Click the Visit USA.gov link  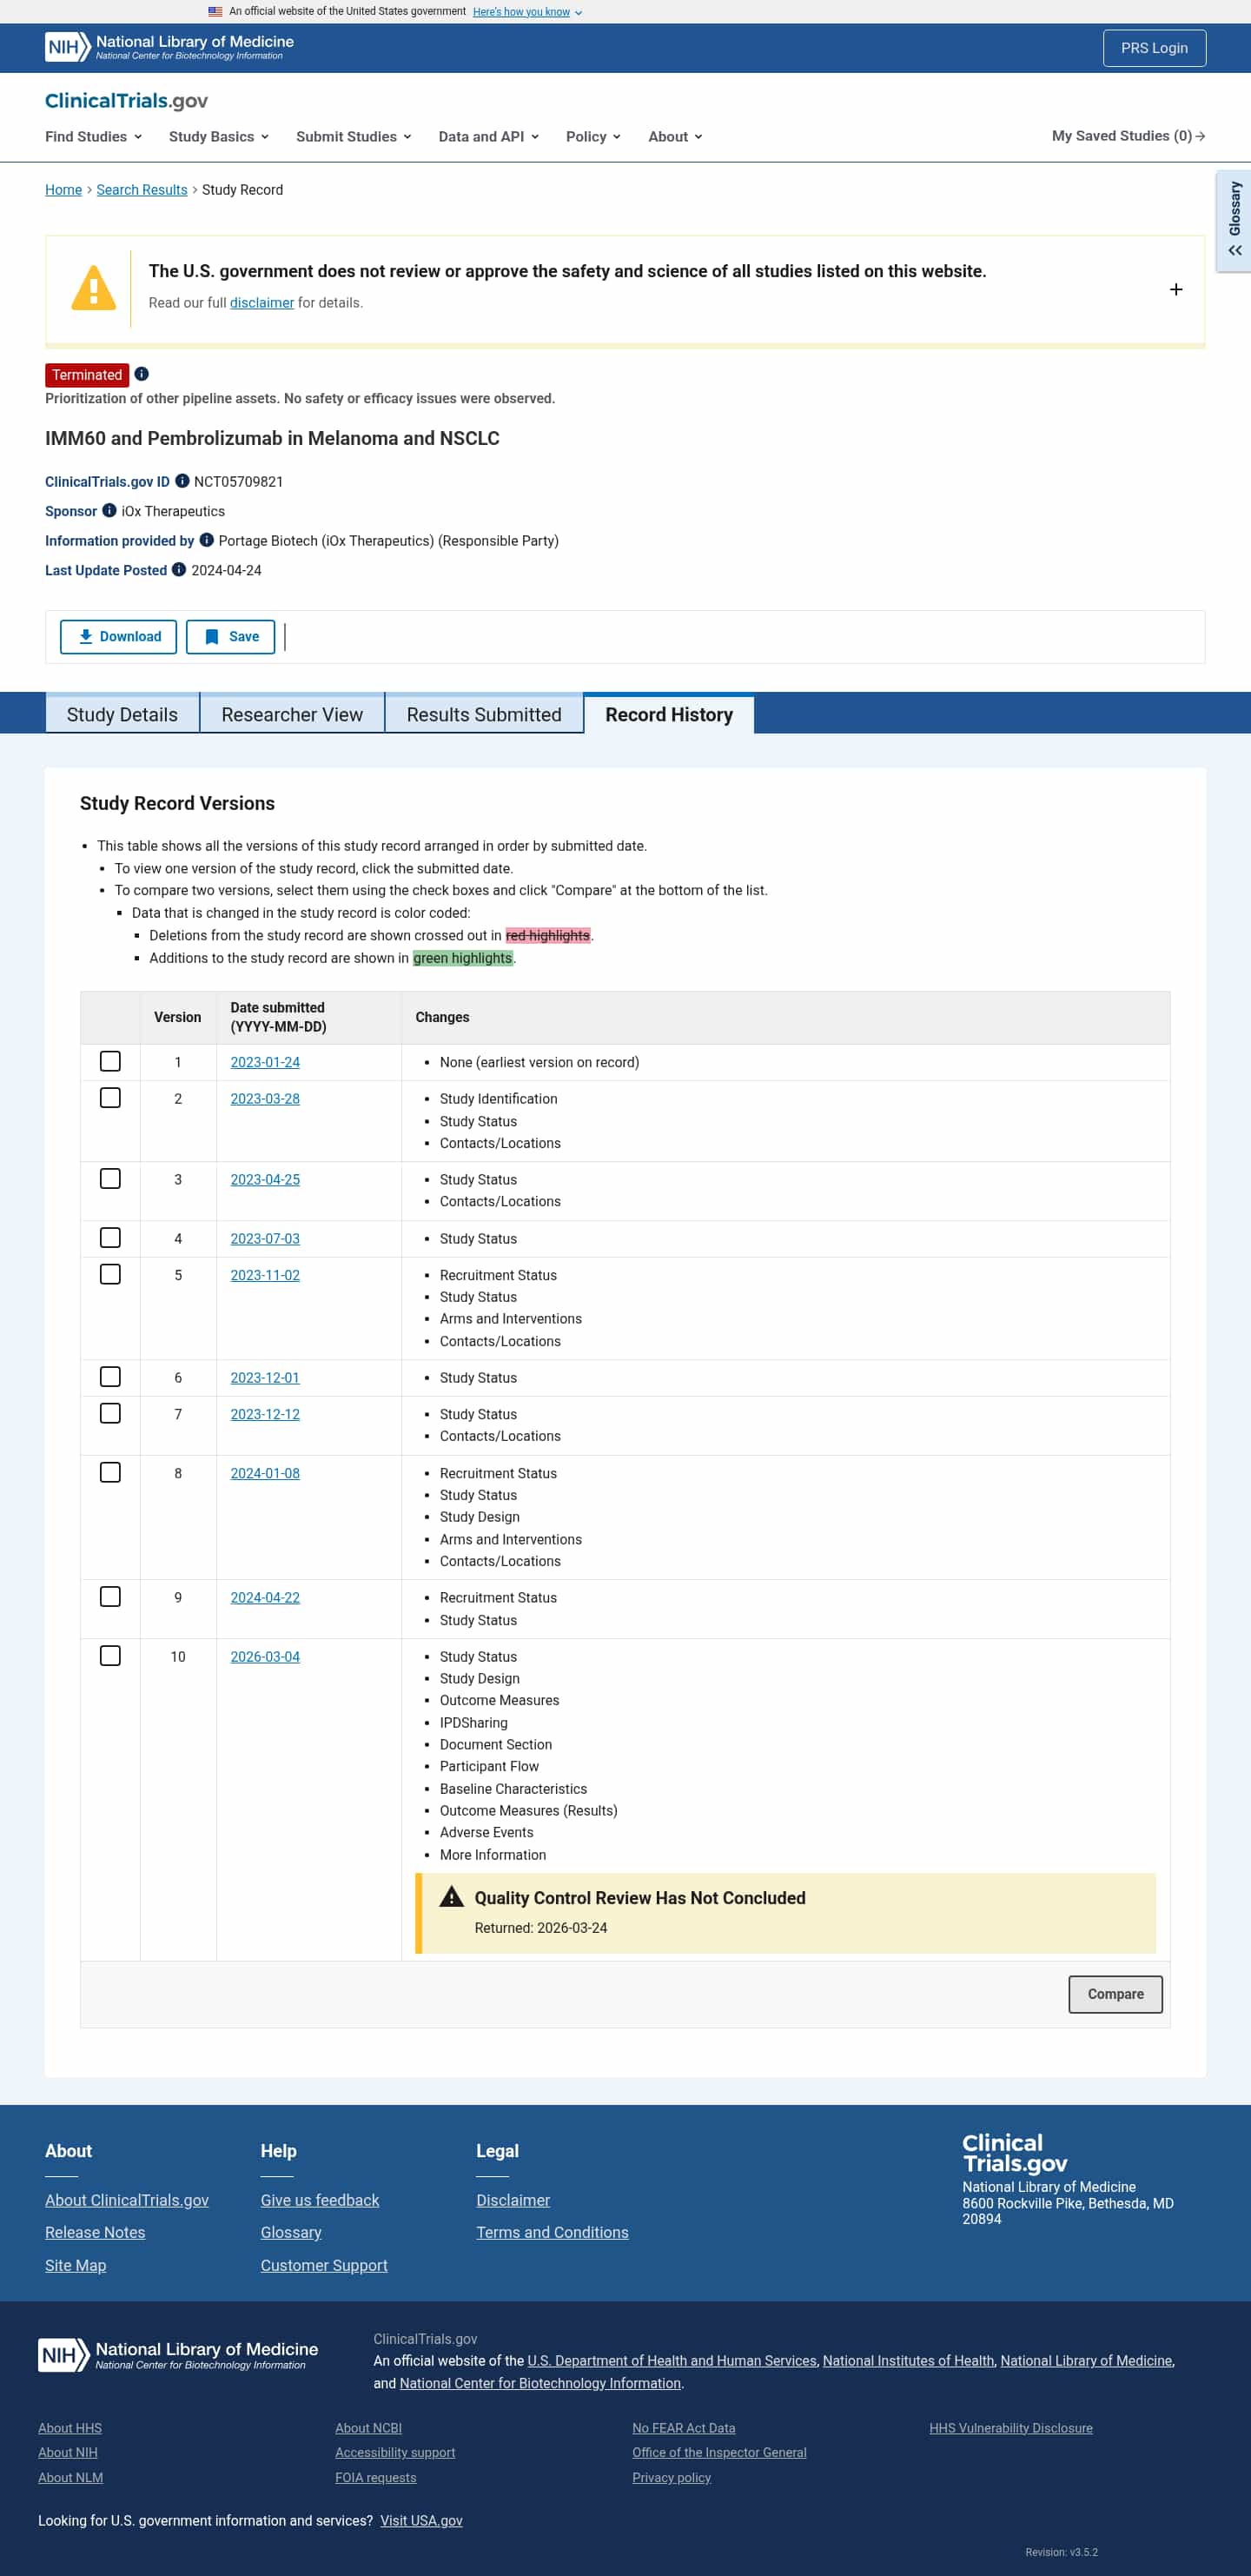[x=421, y=2520]
